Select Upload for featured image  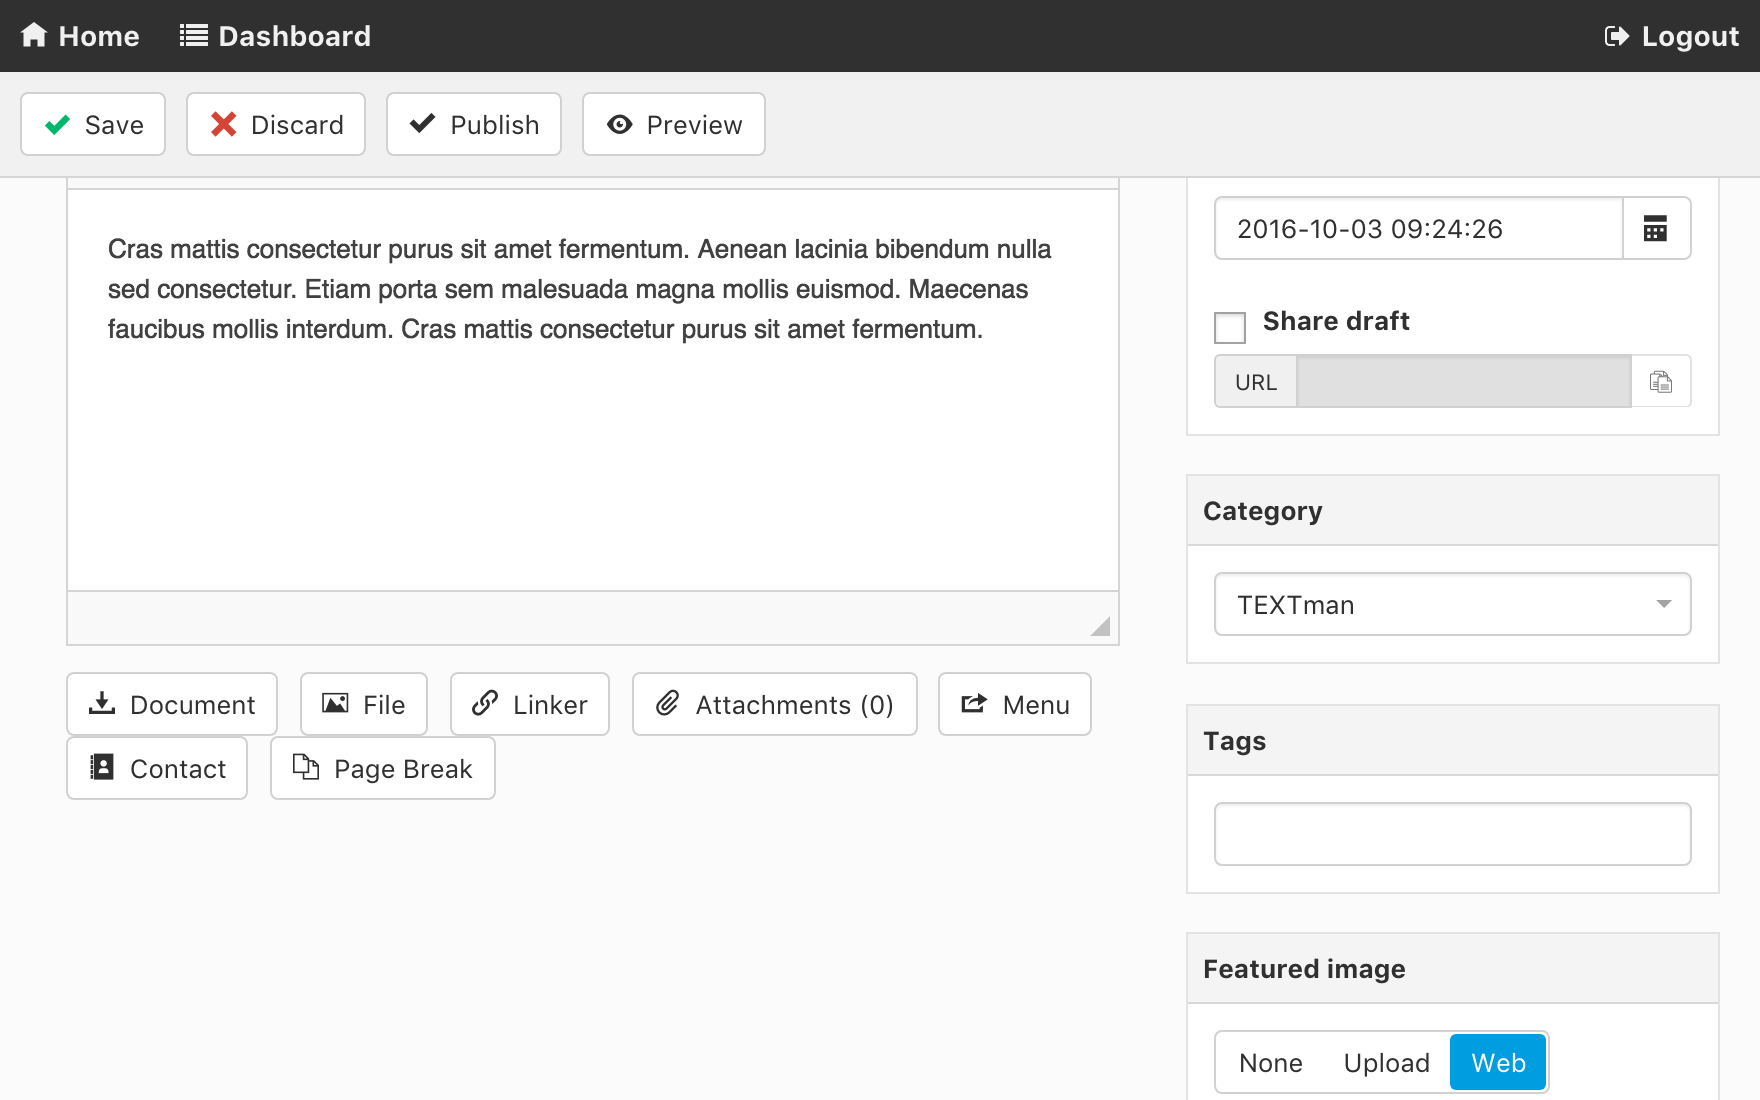point(1386,1063)
